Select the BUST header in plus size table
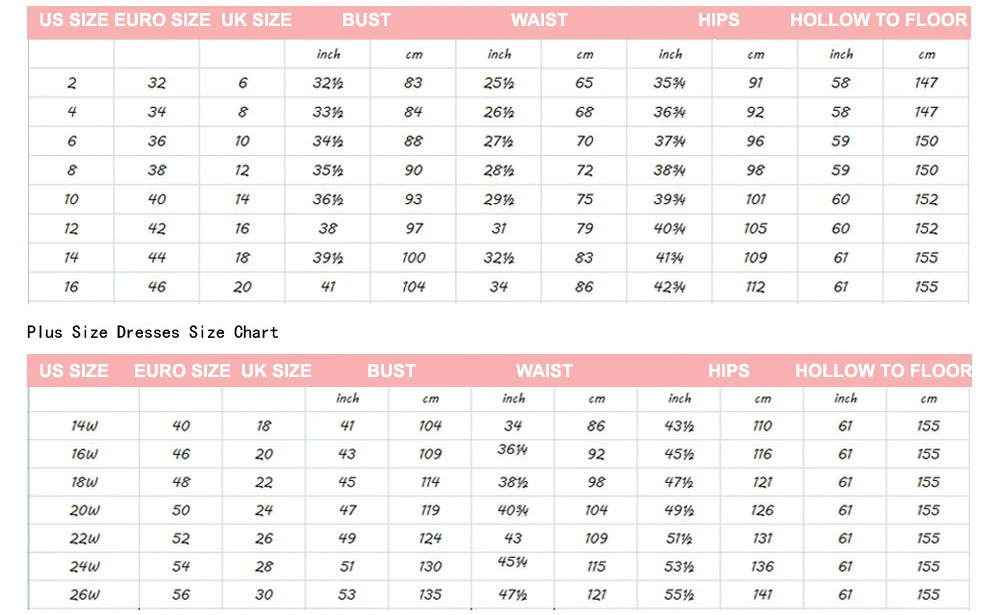Viewport: 1000px width, 615px height. [x=391, y=371]
